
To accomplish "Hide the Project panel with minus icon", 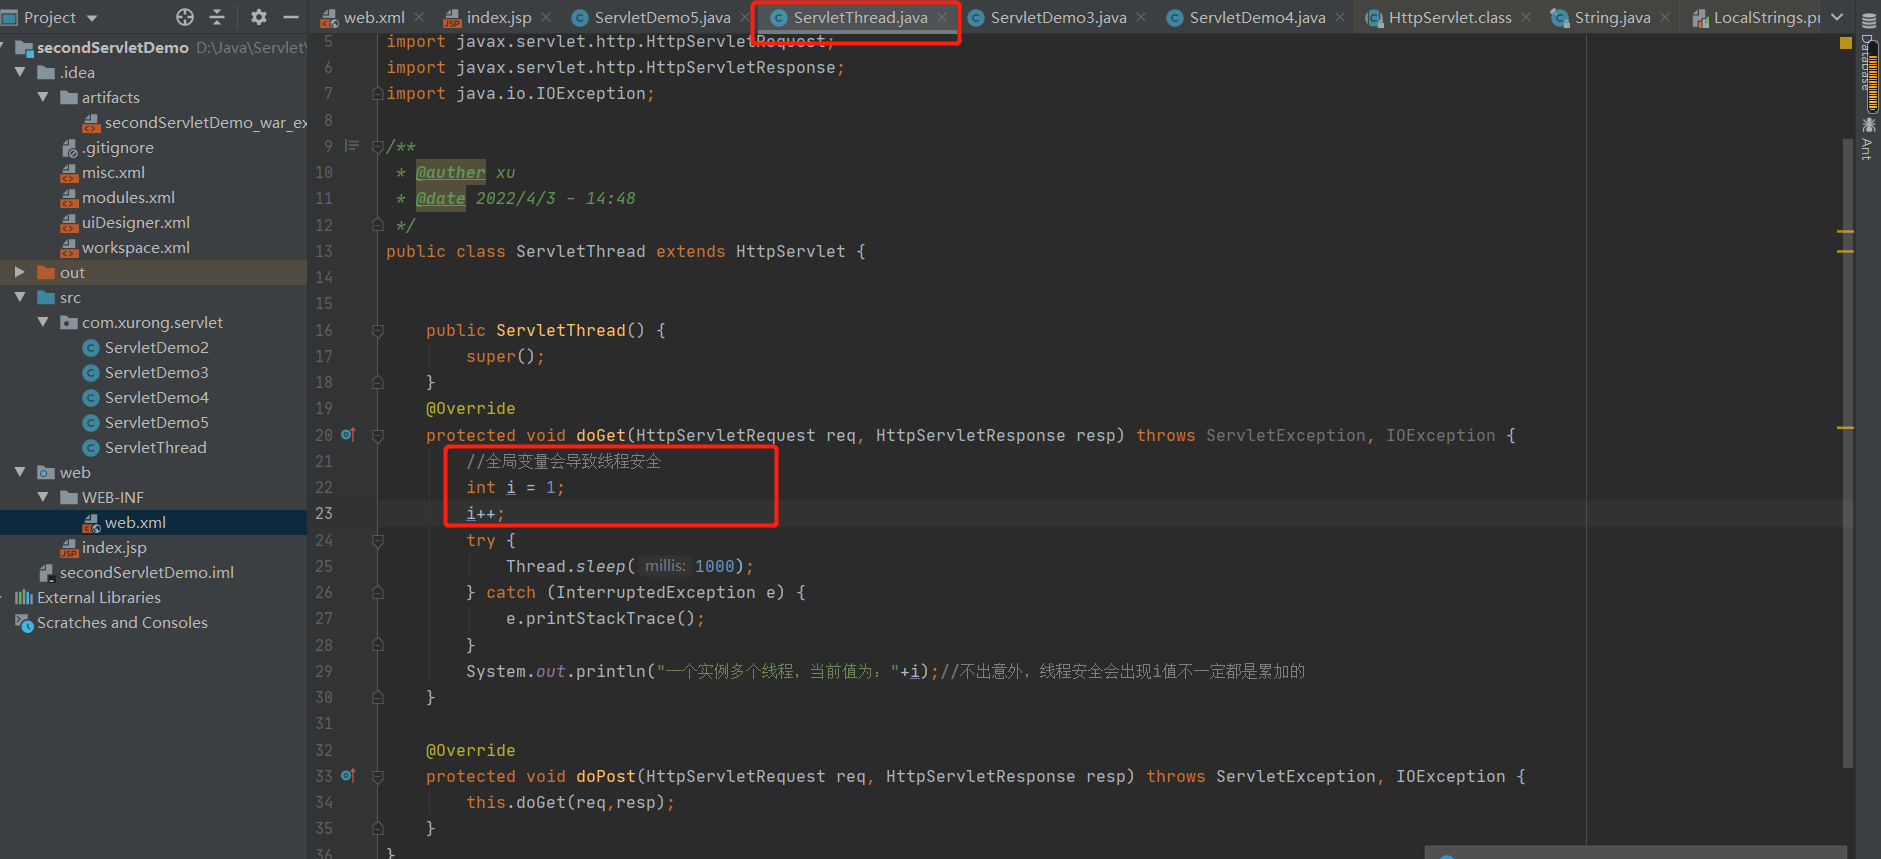I will (x=291, y=17).
